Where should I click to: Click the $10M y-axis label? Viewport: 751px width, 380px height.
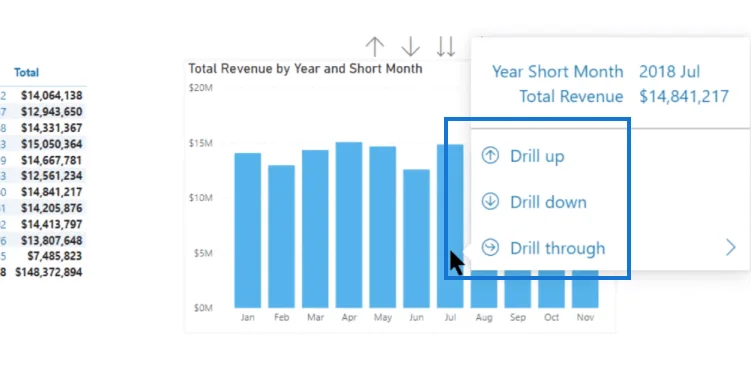tap(201, 197)
